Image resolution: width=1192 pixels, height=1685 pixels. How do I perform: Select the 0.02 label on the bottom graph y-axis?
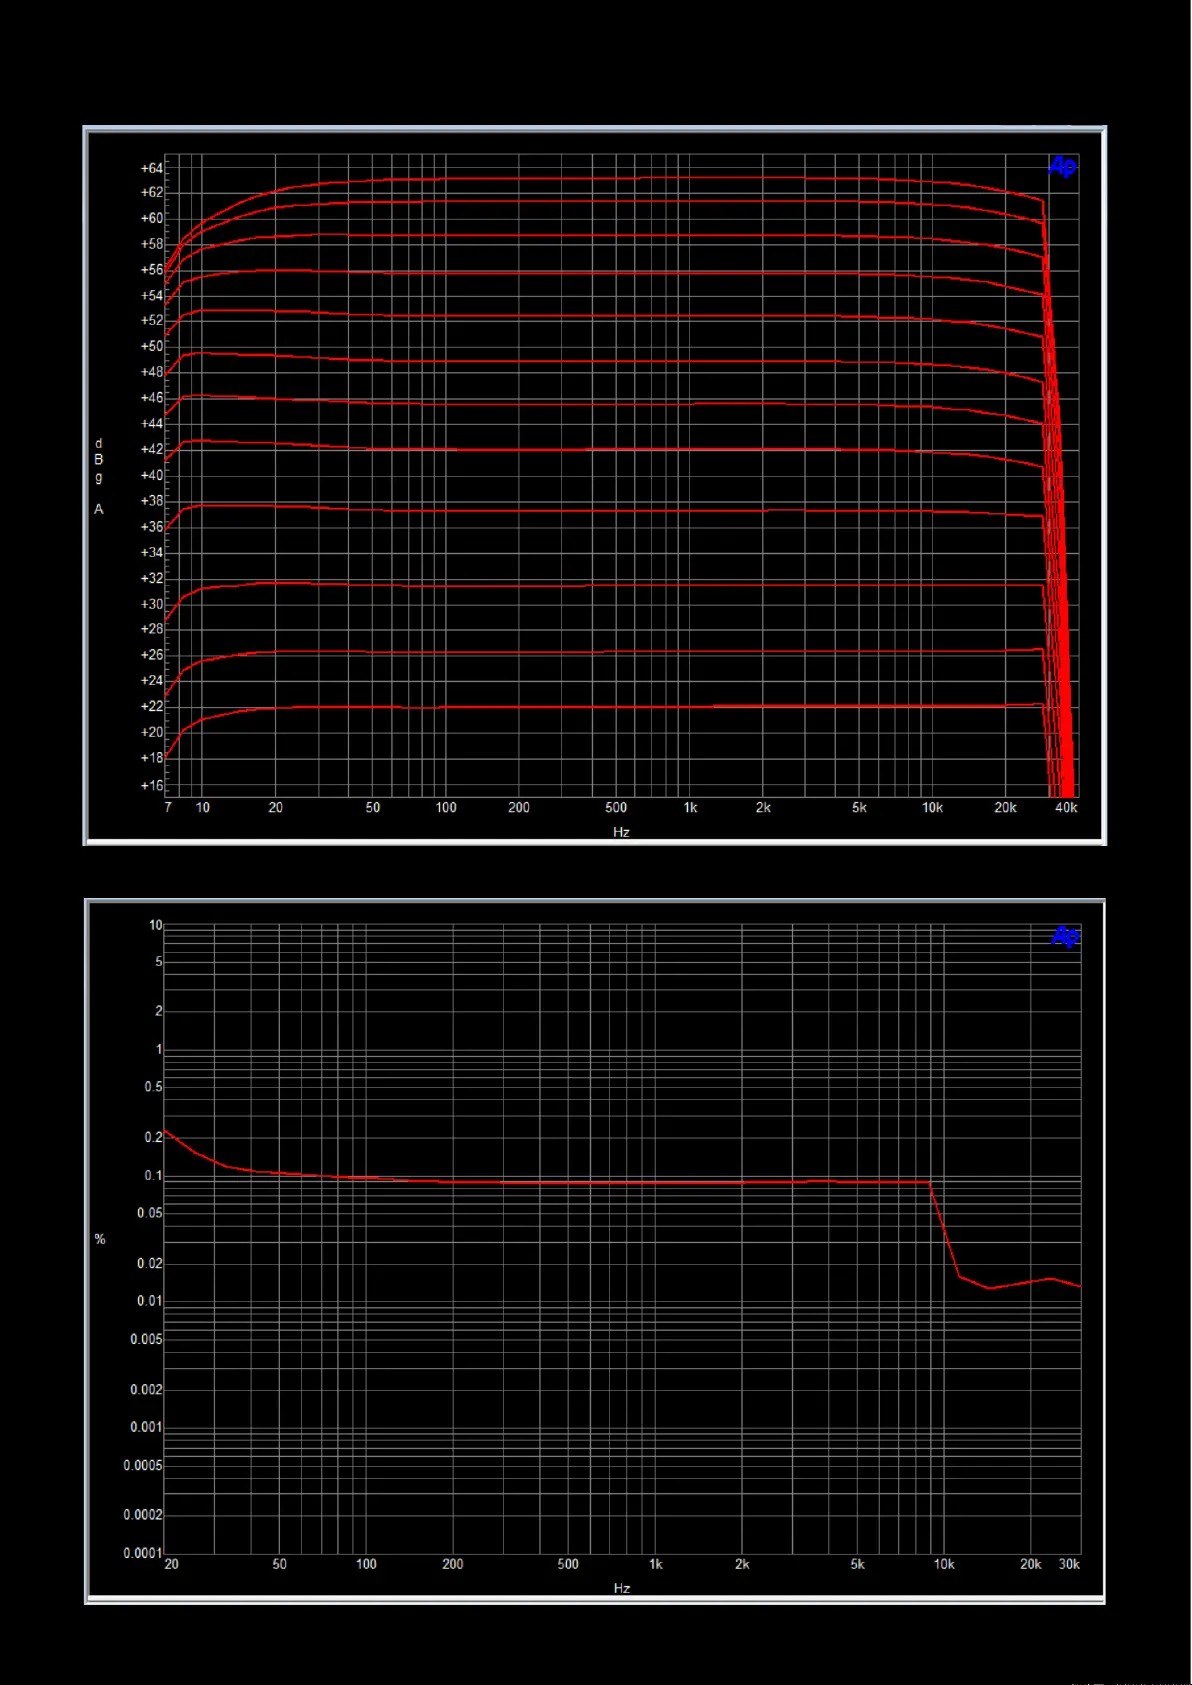150,1264
